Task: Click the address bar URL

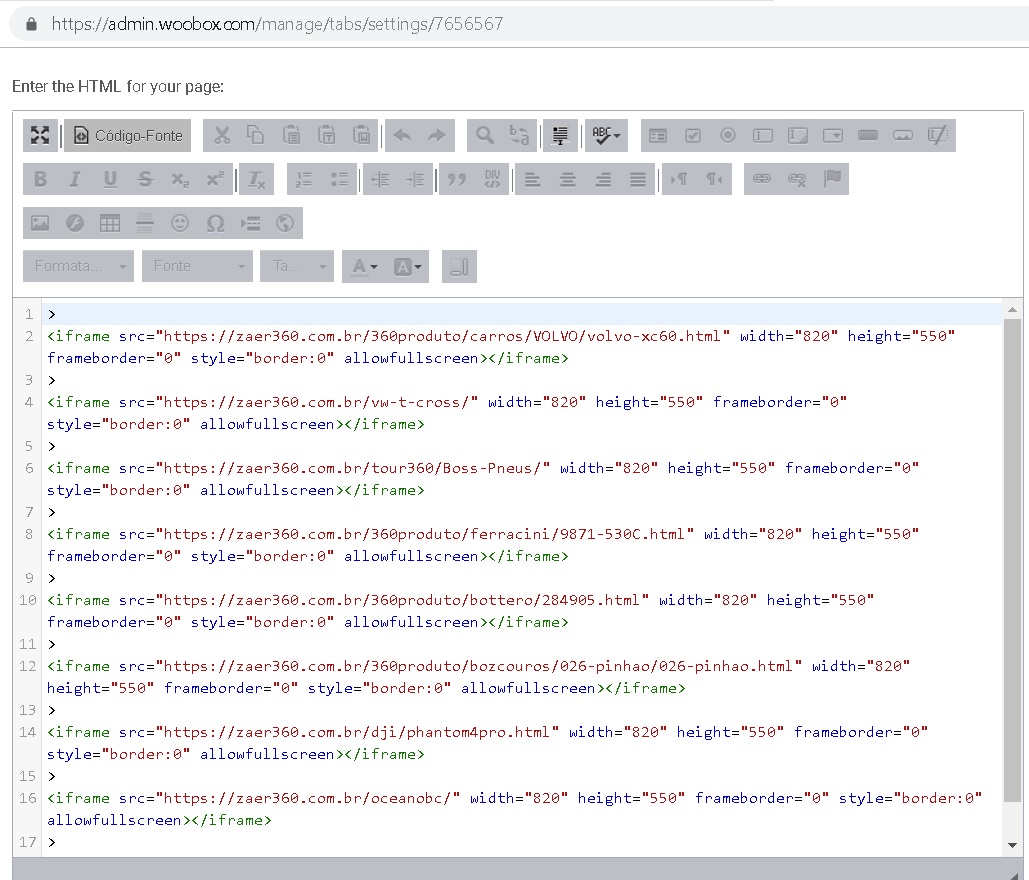Action: [x=277, y=24]
